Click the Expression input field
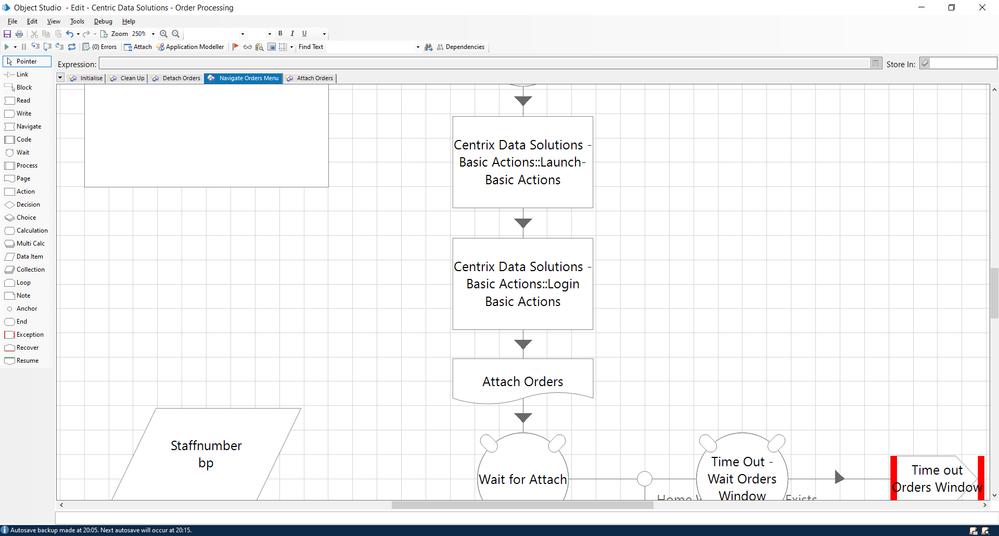This screenshot has width=999, height=536. coord(484,63)
